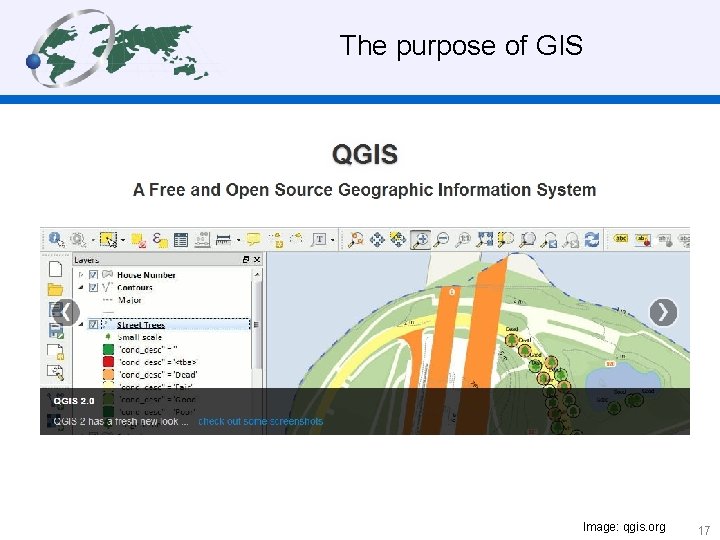Click Zoom Full extent icon

click(x=485, y=239)
